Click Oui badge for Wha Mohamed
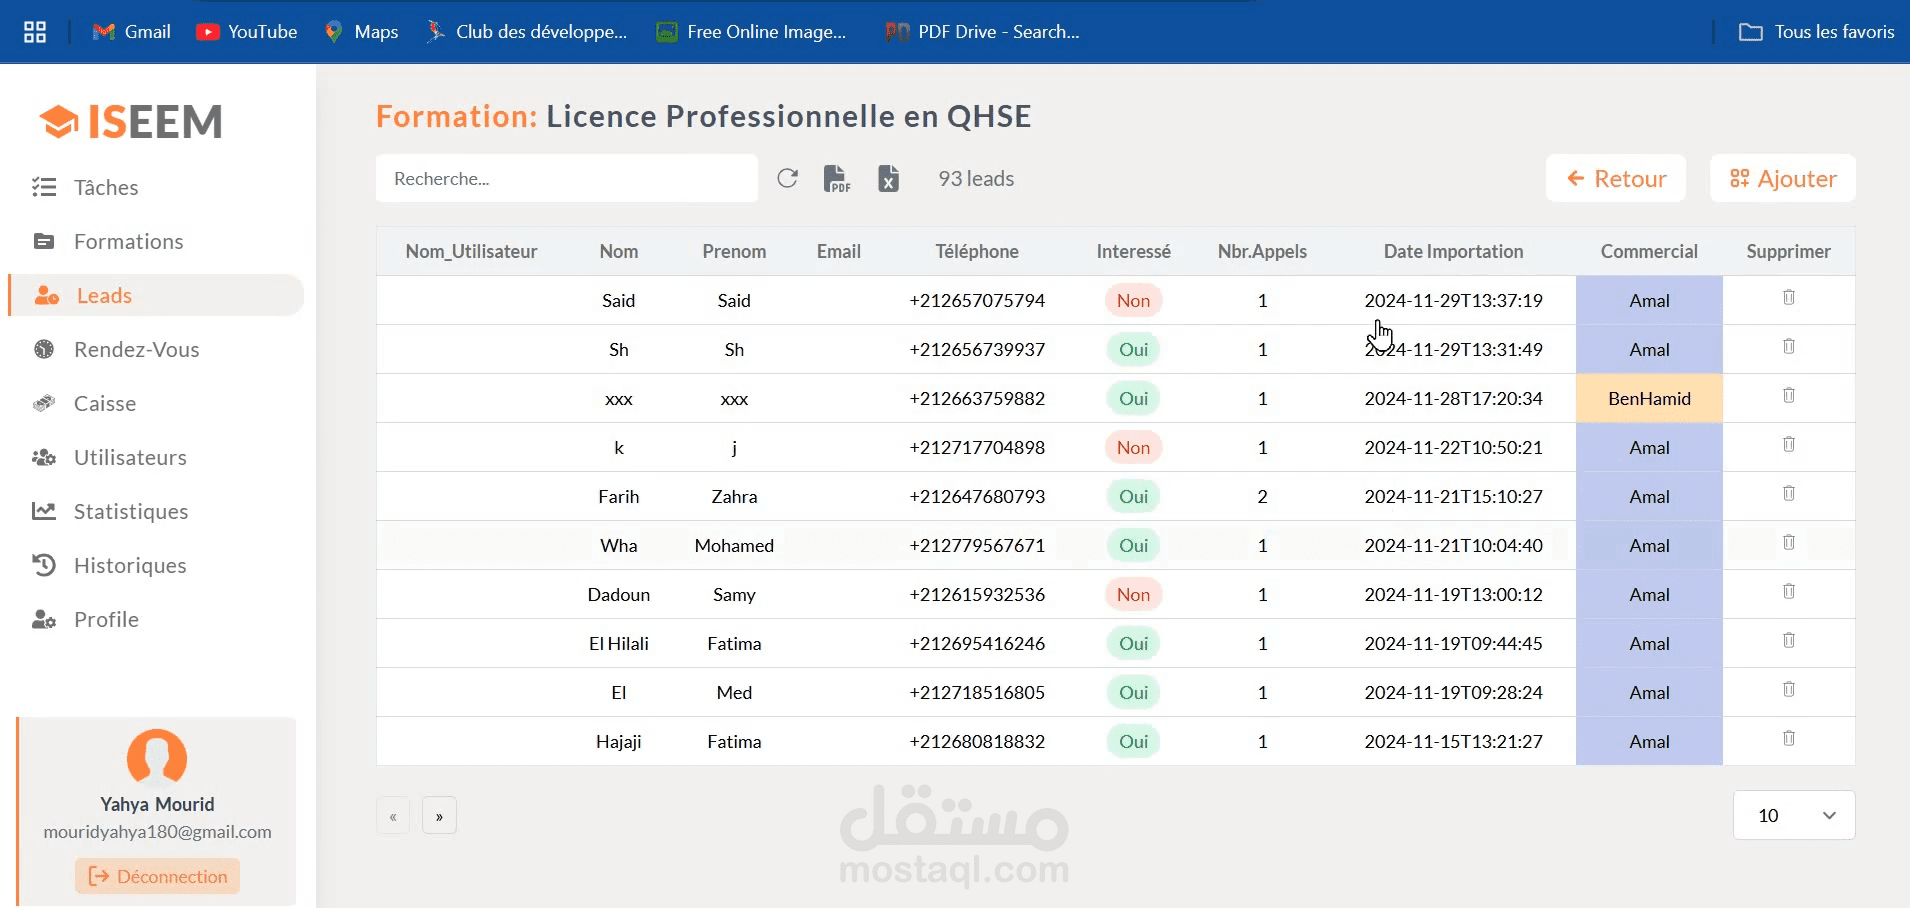 (1133, 545)
